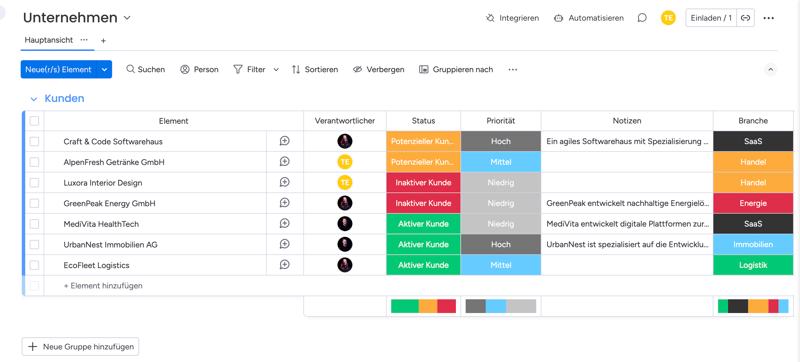Image resolution: width=800 pixels, height=362 pixels.
Task: Click Neue Gruppe hinzufügen button
Action: [80, 347]
